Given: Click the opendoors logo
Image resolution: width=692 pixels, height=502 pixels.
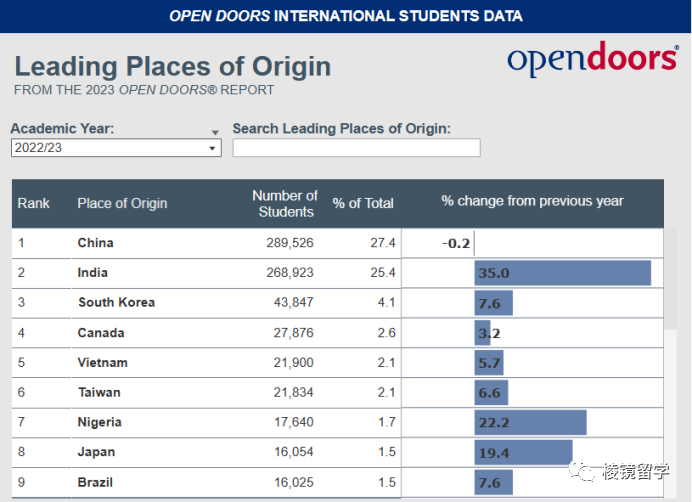Looking at the screenshot, I should tap(592, 60).
